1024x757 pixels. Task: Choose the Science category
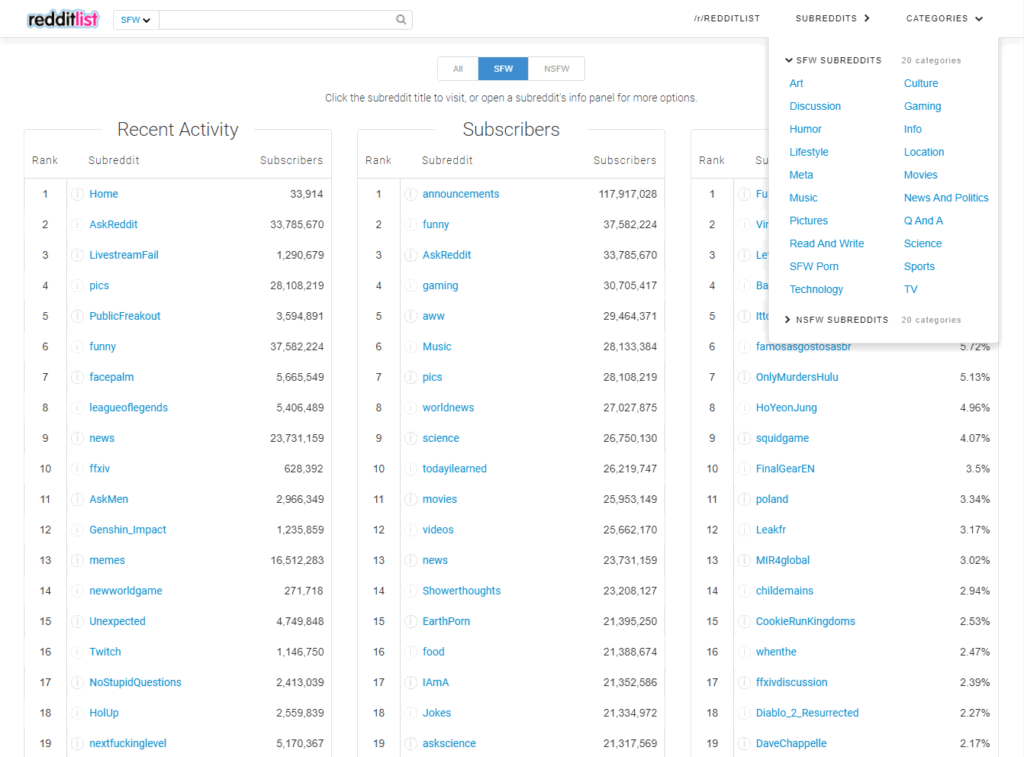922,243
